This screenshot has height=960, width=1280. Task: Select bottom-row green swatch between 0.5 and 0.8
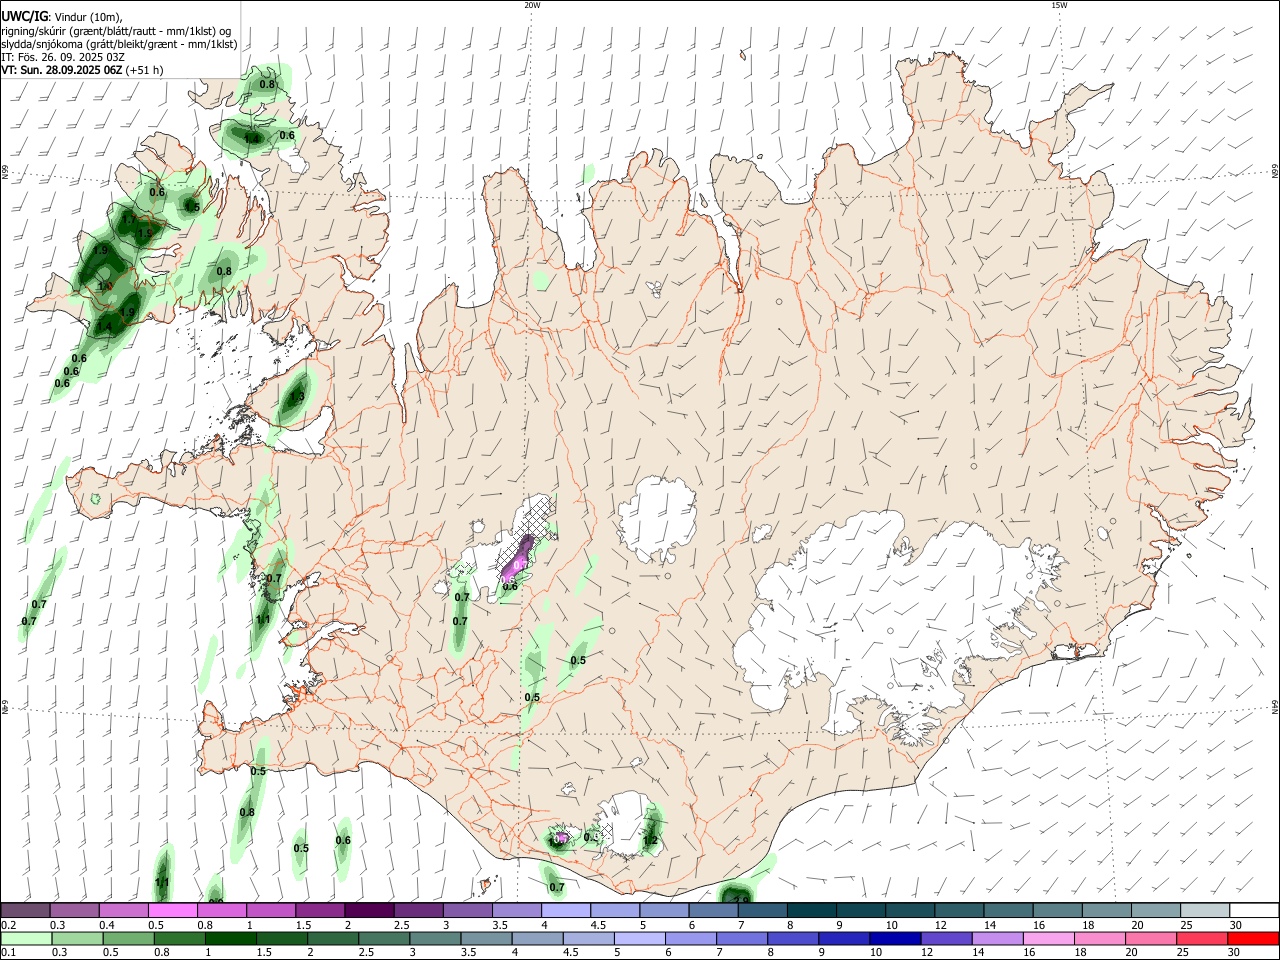(129, 938)
